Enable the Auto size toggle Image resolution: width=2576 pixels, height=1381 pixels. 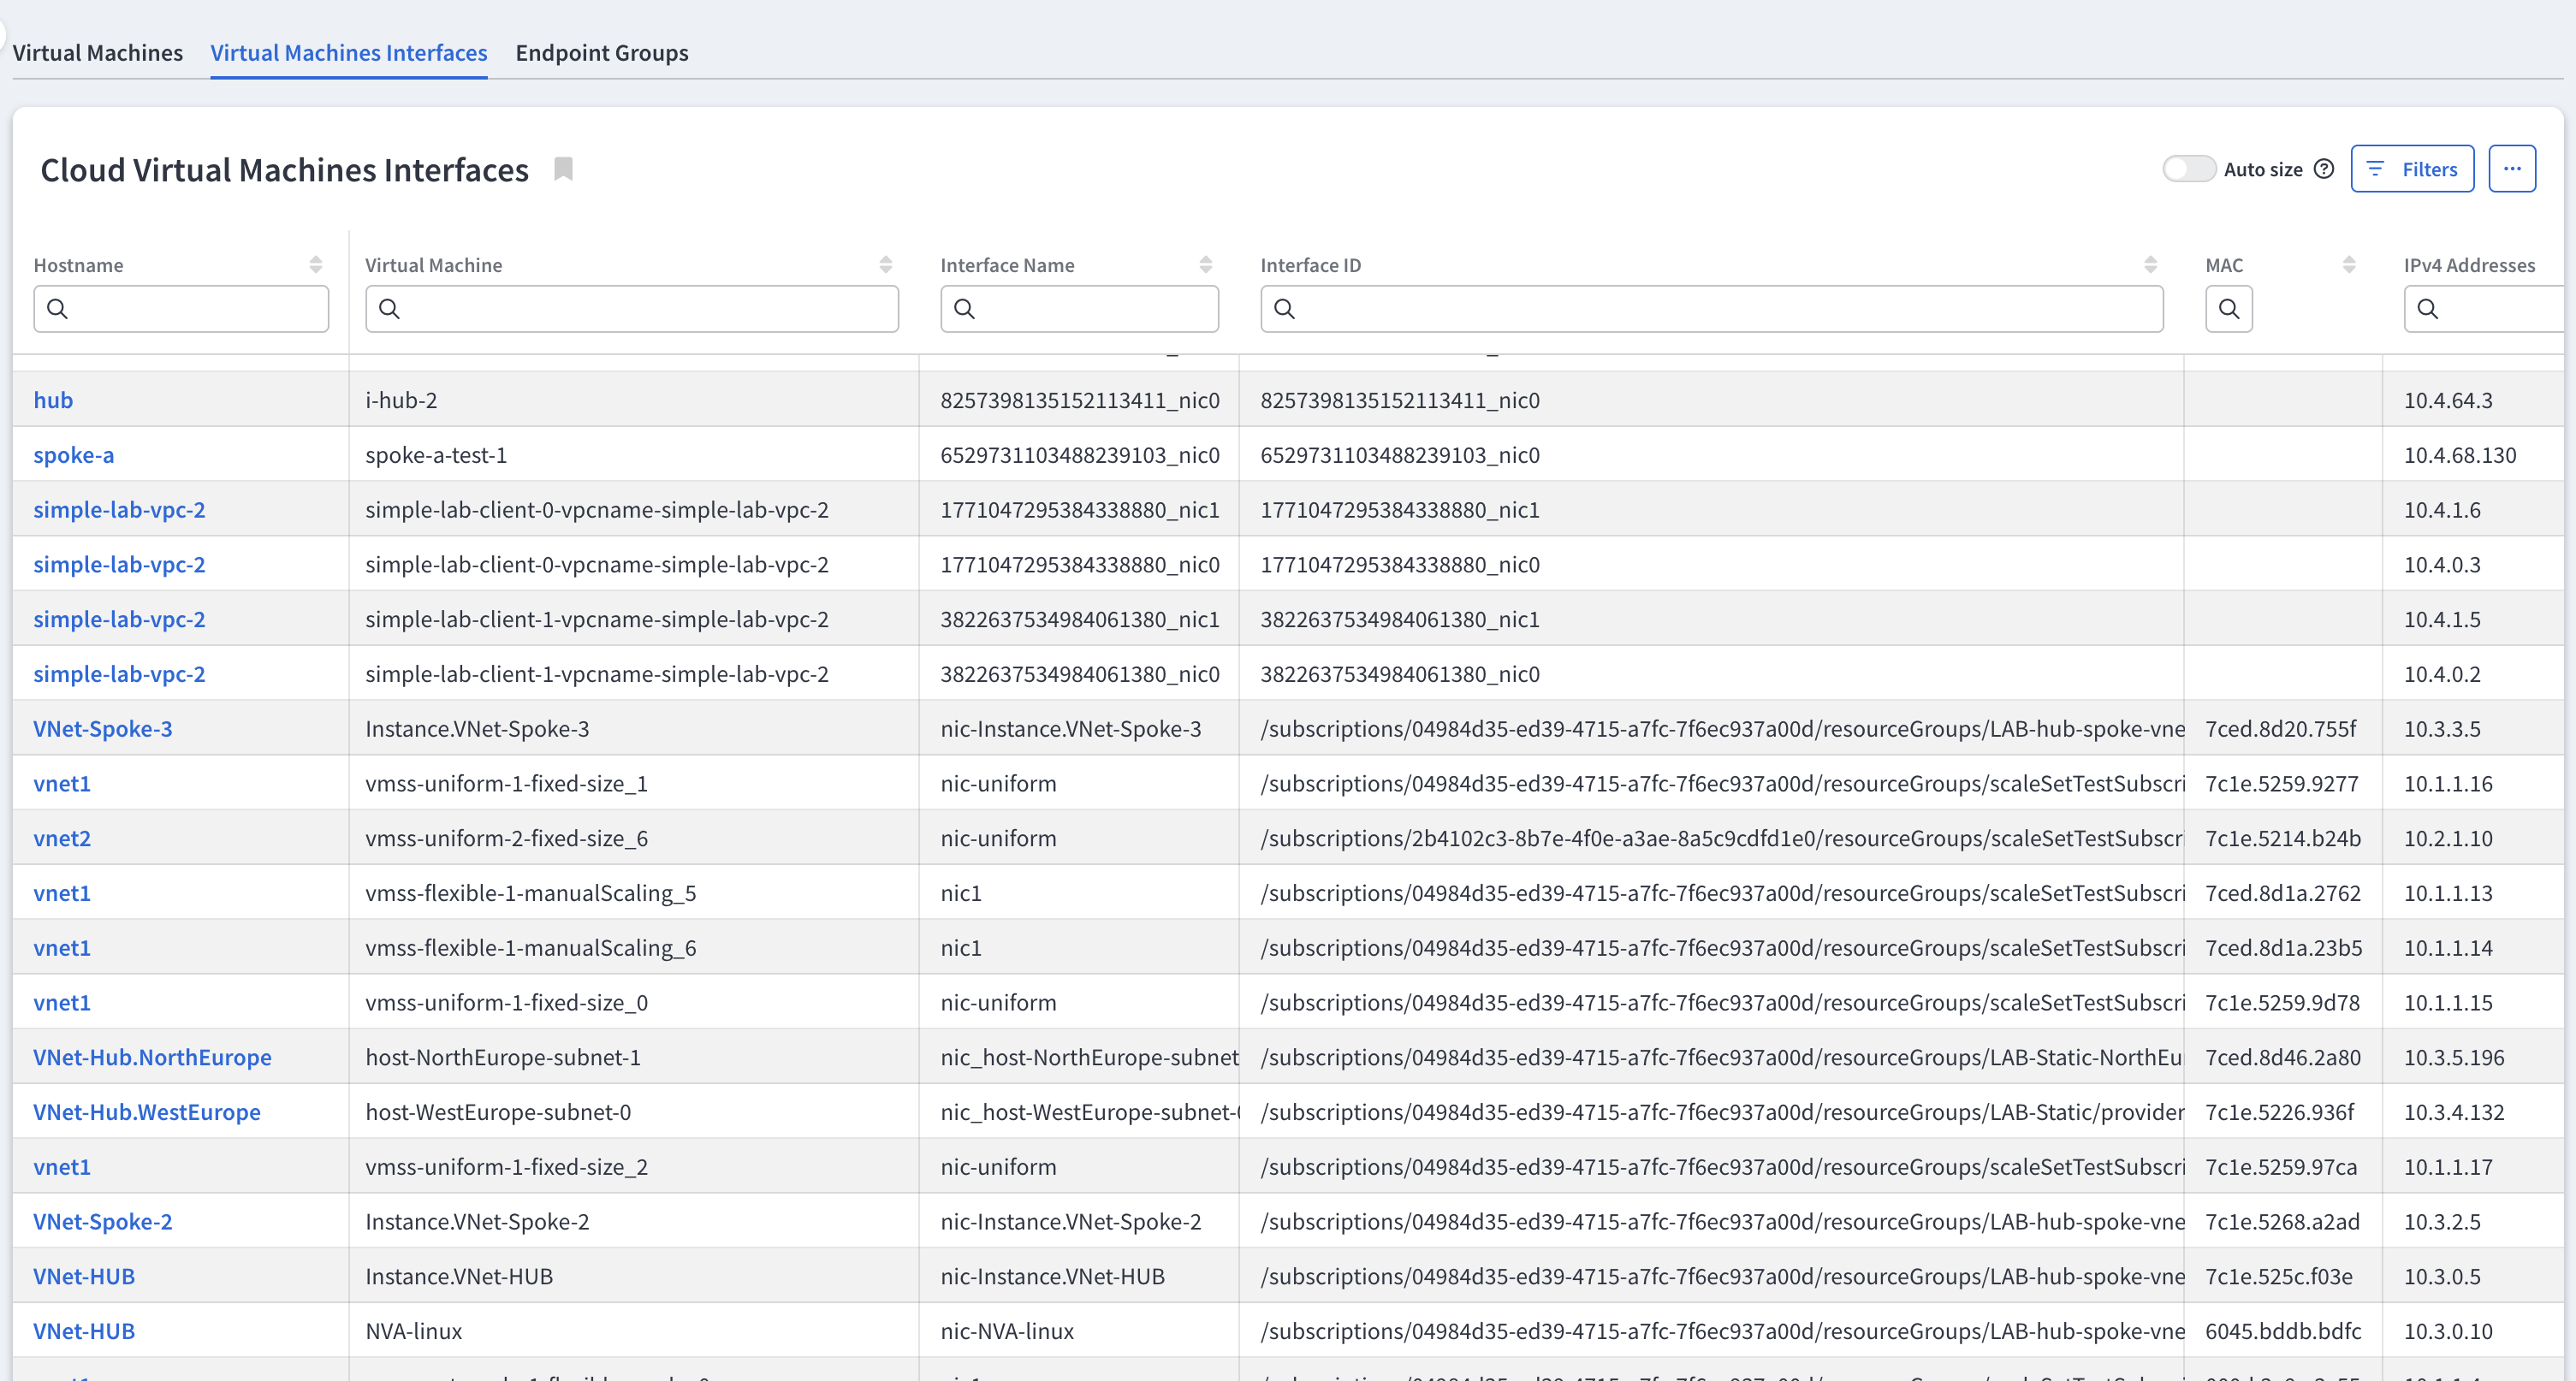2188,169
